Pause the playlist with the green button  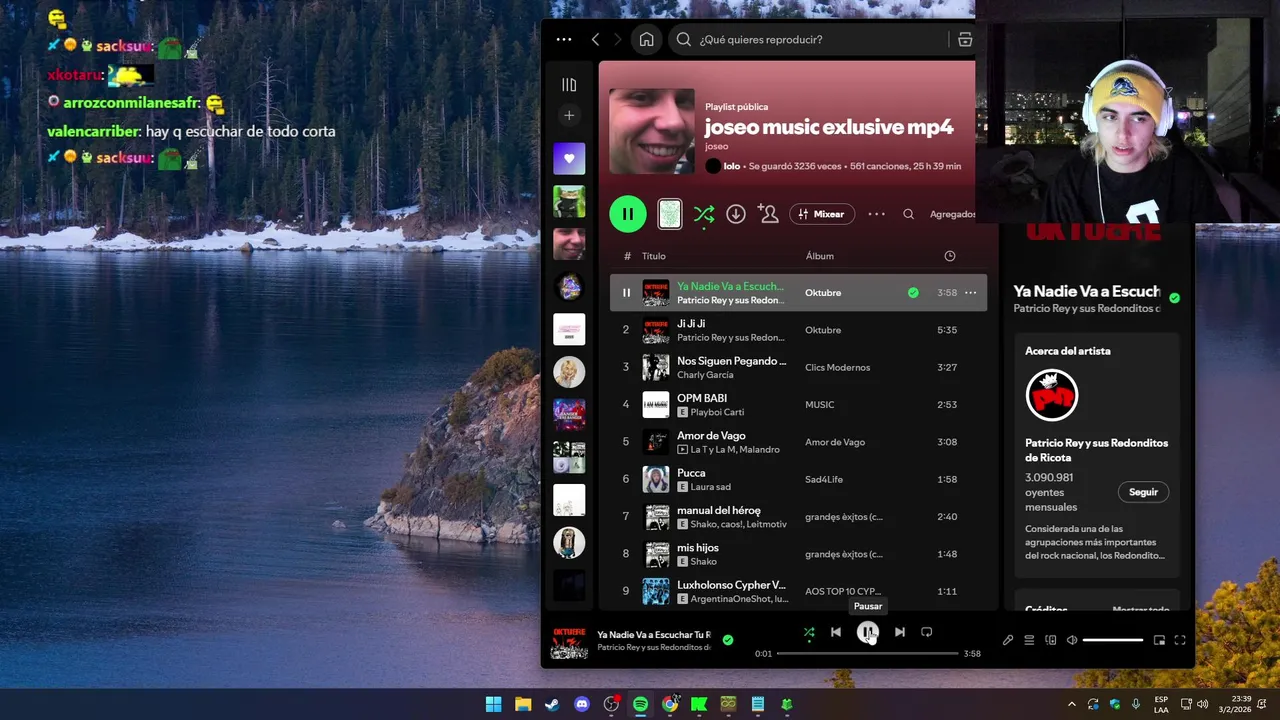pos(628,214)
